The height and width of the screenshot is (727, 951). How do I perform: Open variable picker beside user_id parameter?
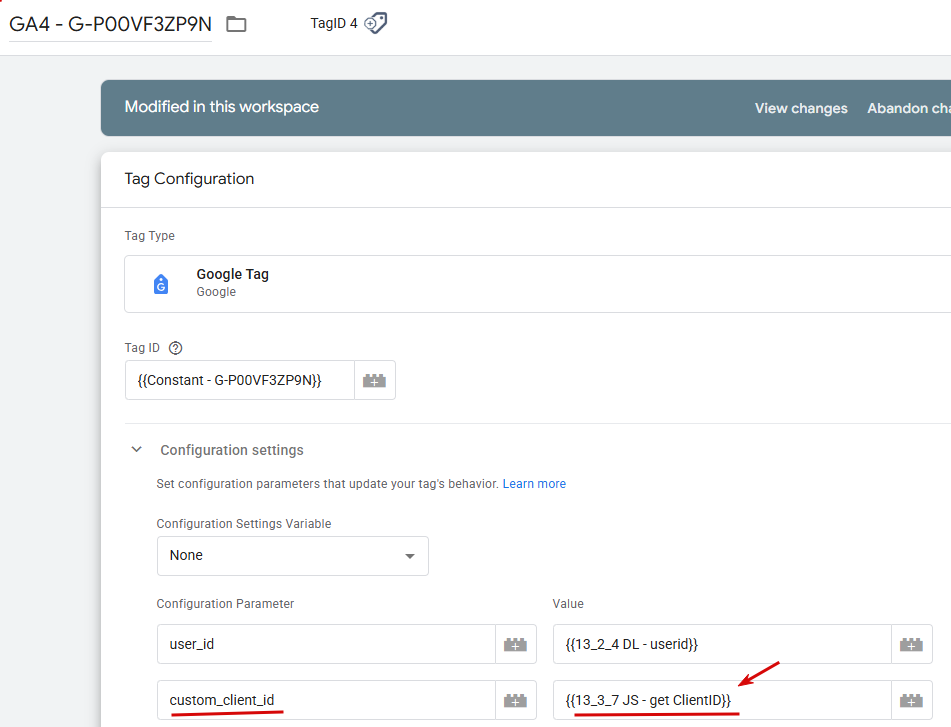[515, 645]
